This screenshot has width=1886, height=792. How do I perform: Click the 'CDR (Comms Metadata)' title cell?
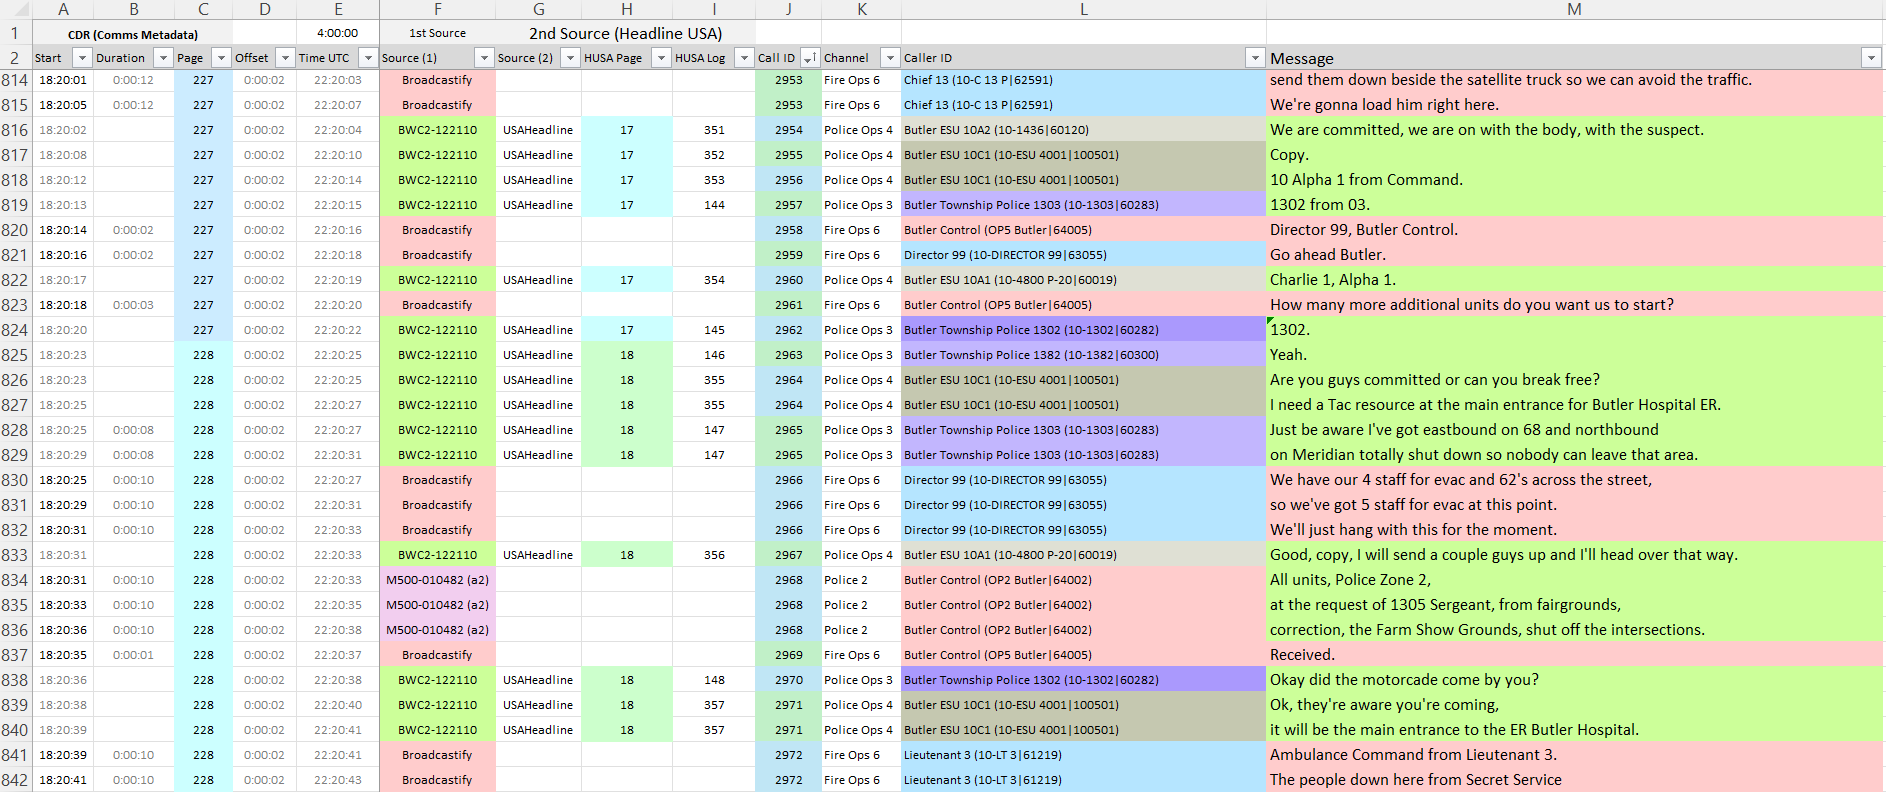[x=133, y=34]
